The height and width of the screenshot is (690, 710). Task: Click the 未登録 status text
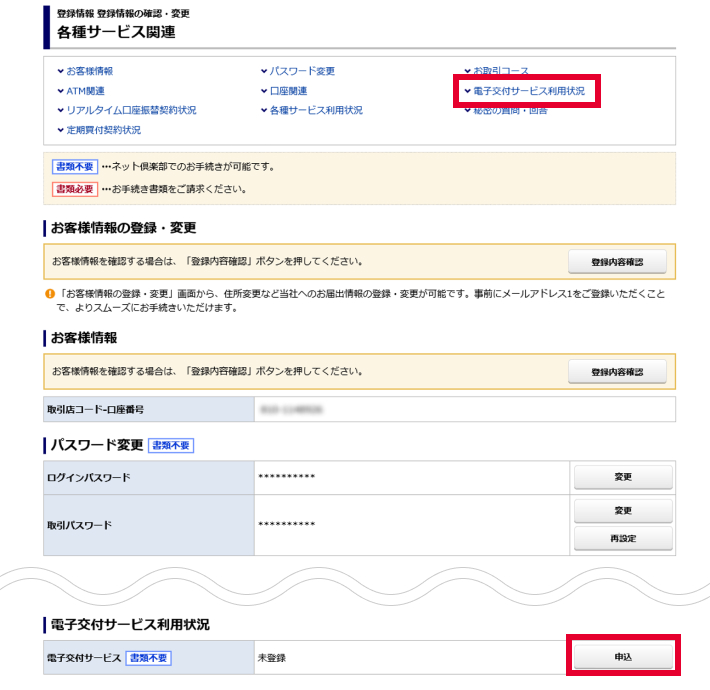[x=272, y=658]
